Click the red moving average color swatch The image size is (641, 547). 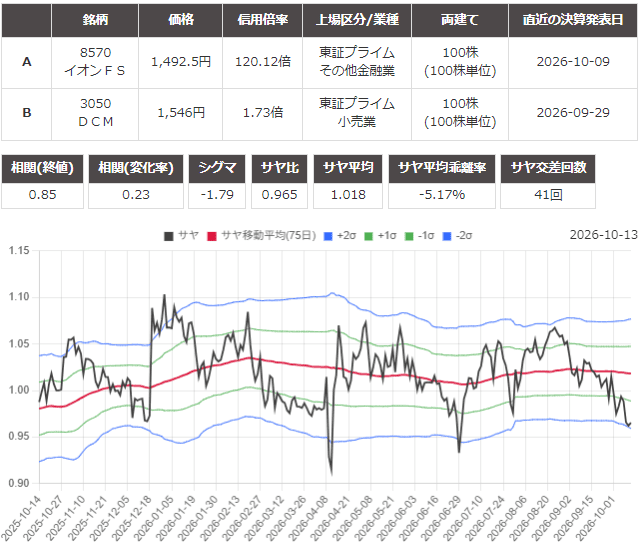212,236
